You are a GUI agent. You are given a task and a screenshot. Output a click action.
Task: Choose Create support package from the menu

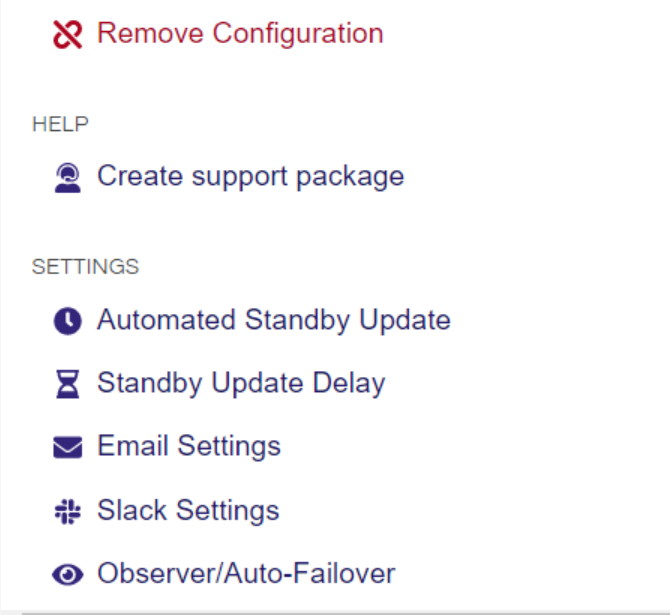click(250, 177)
